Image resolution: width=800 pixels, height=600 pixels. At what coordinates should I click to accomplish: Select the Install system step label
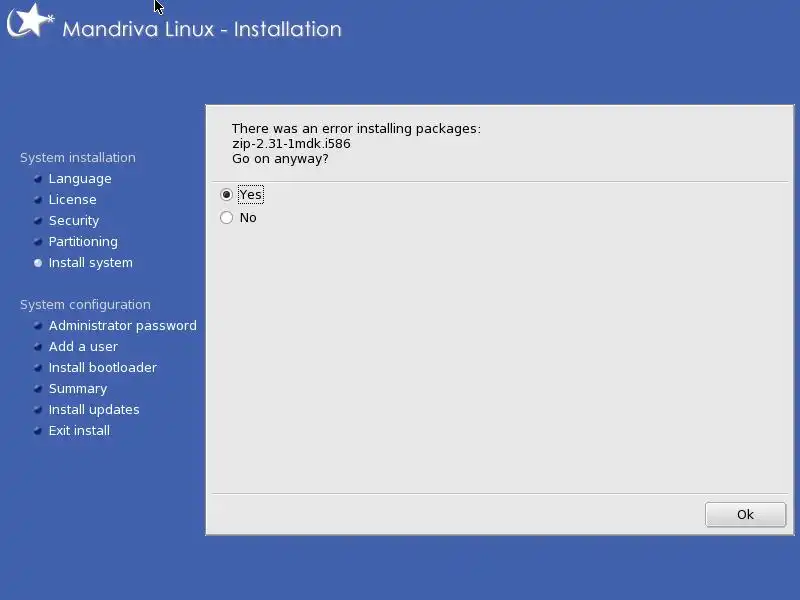coord(91,263)
